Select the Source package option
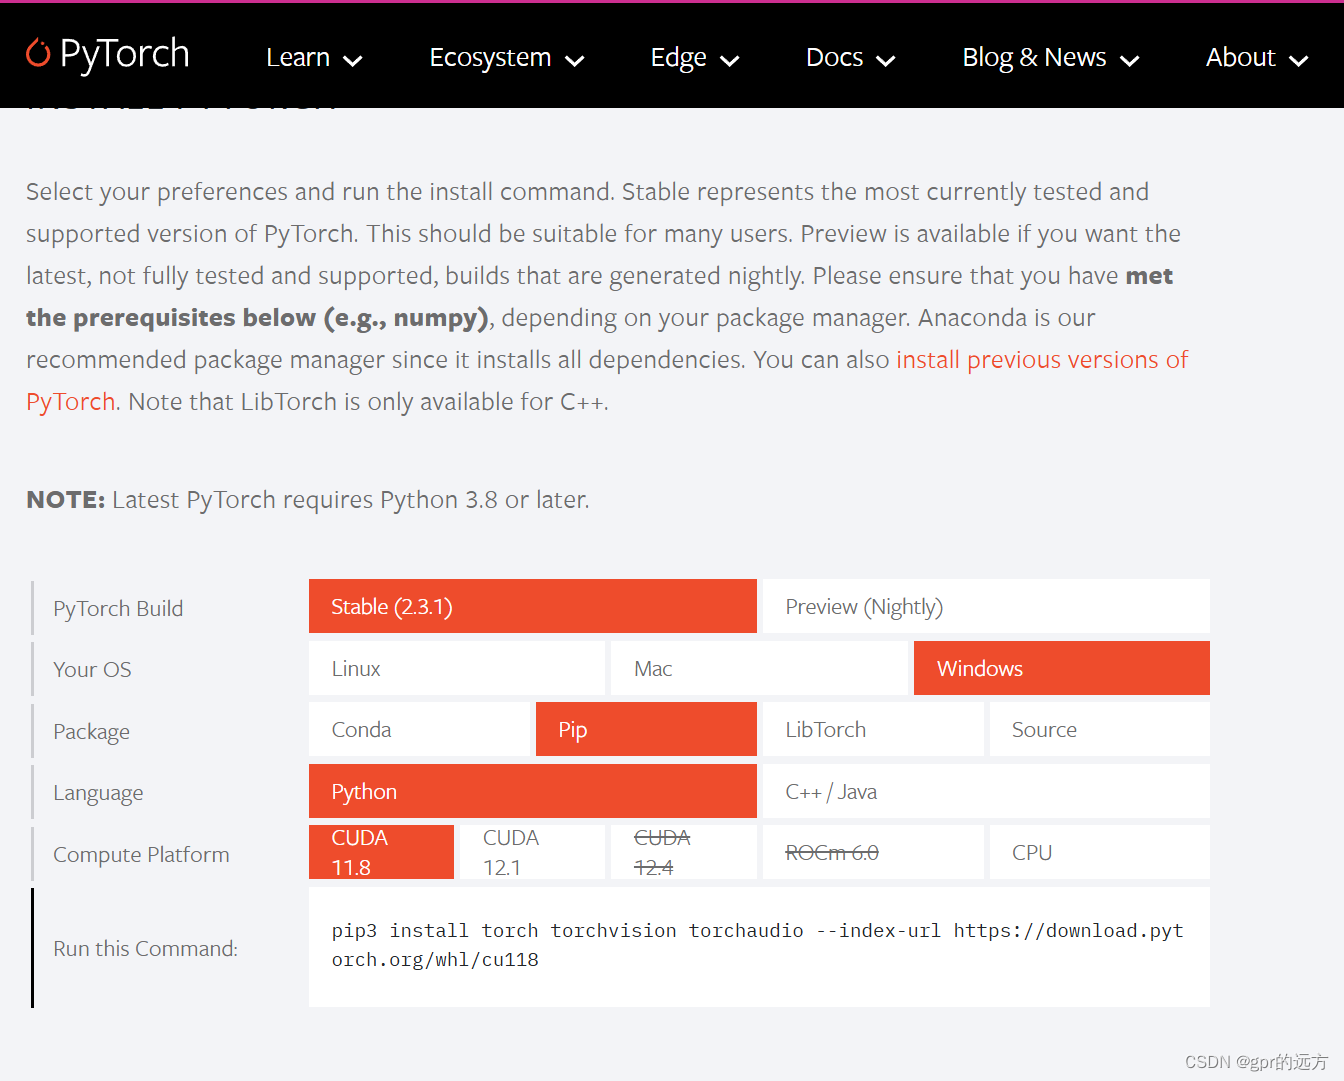Image resolution: width=1344 pixels, height=1081 pixels. click(1100, 729)
